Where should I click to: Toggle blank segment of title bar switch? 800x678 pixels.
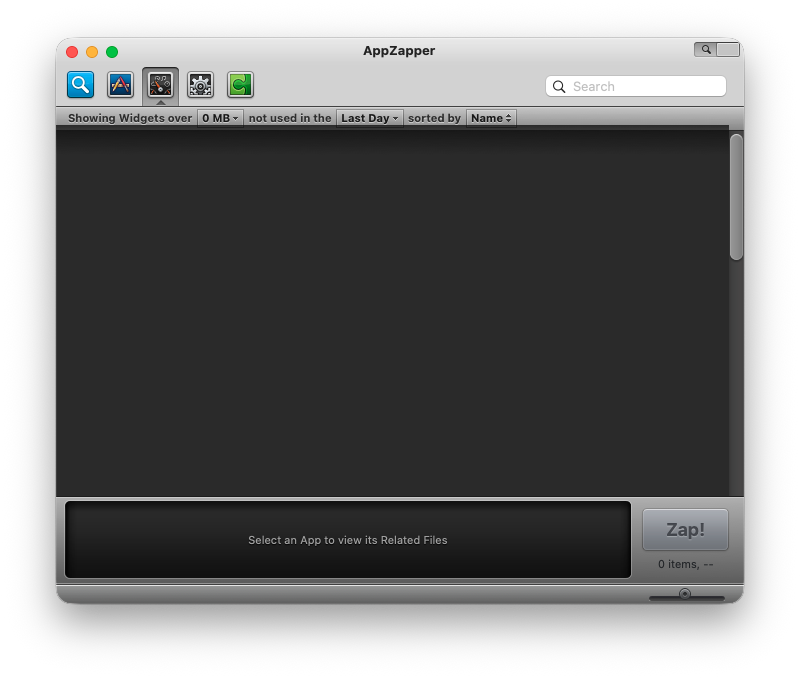728,49
